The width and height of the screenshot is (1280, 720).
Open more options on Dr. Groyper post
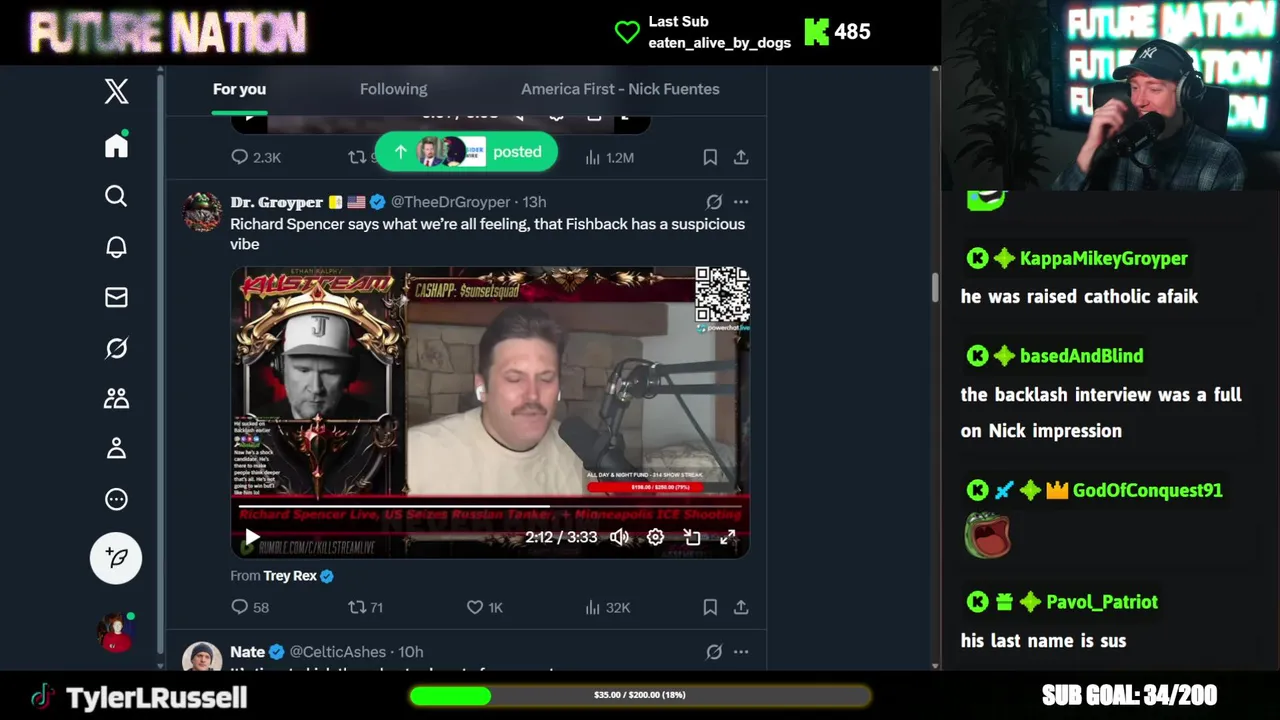tap(741, 202)
